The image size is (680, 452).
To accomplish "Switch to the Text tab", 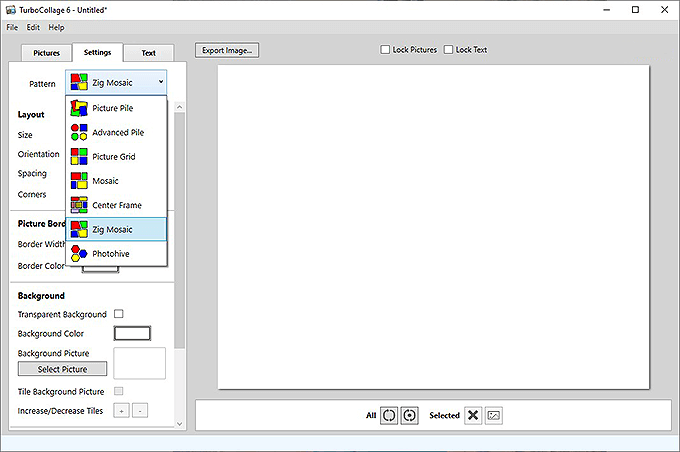I will click(x=148, y=53).
